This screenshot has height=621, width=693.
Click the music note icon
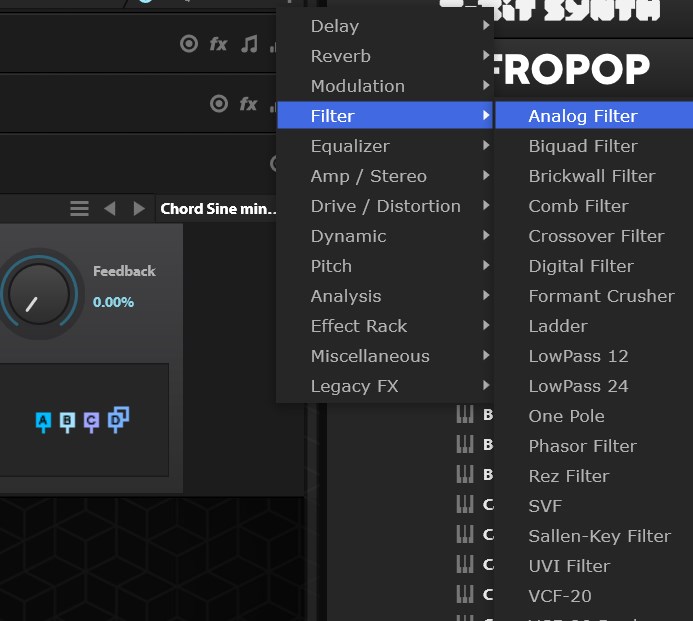(x=249, y=44)
